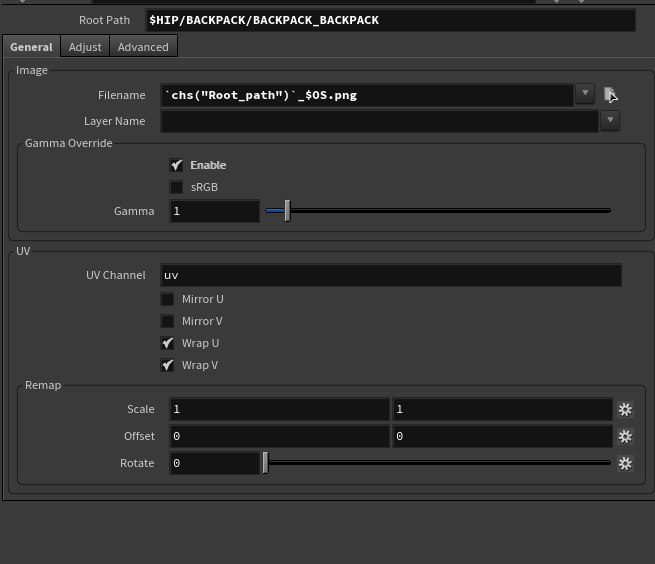The height and width of the screenshot is (564, 655).
Task: Open file chooser icon next to Filename
Action: [610, 95]
